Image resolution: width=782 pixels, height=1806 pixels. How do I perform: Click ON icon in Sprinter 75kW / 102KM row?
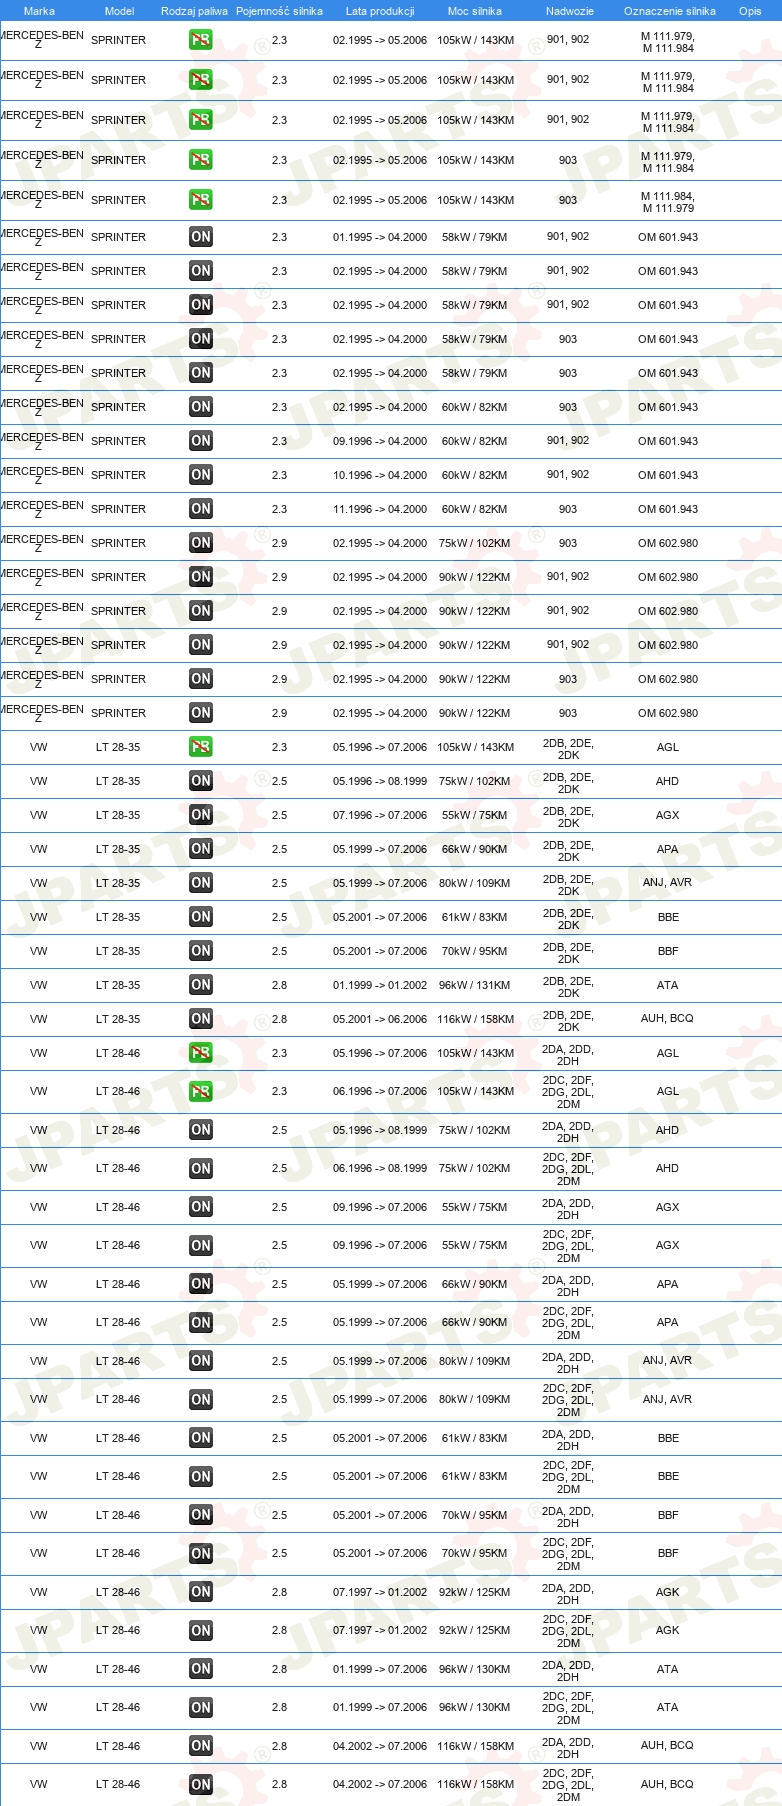[x=201, y=543]
